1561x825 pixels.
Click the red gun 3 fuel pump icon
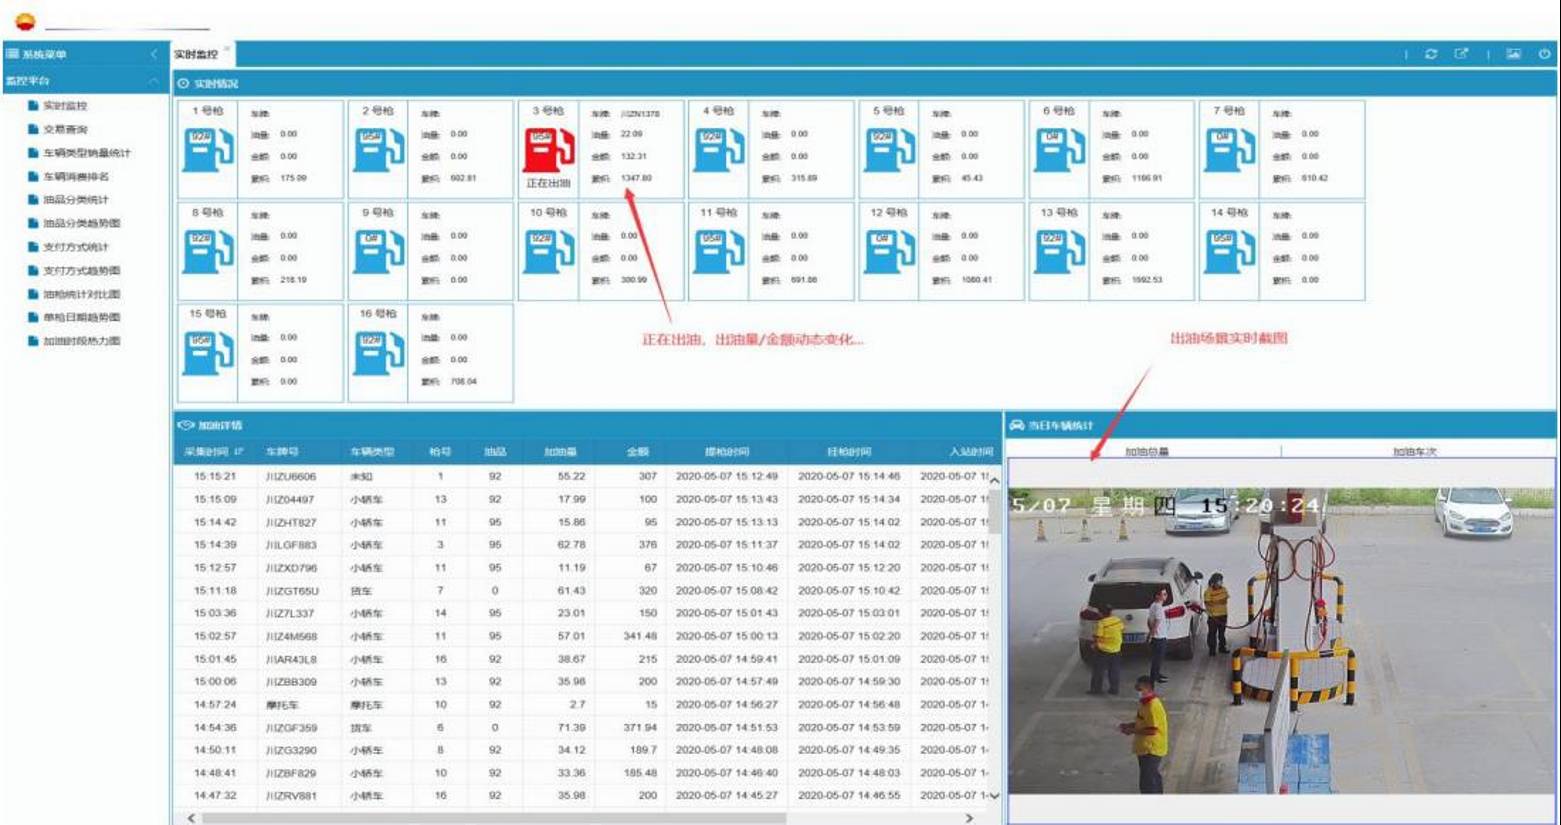pyautogui.click(x=548, y=149)
